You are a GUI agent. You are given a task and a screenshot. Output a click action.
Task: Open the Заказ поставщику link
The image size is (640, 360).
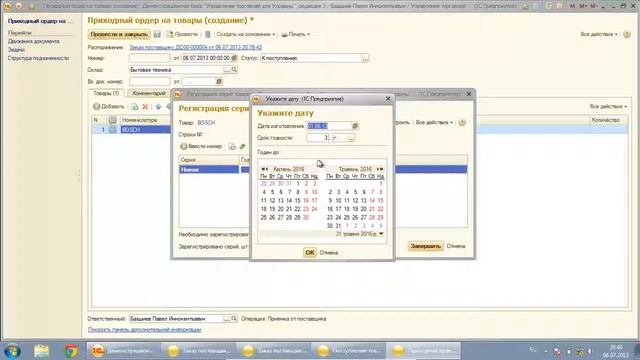pos(196,47)
